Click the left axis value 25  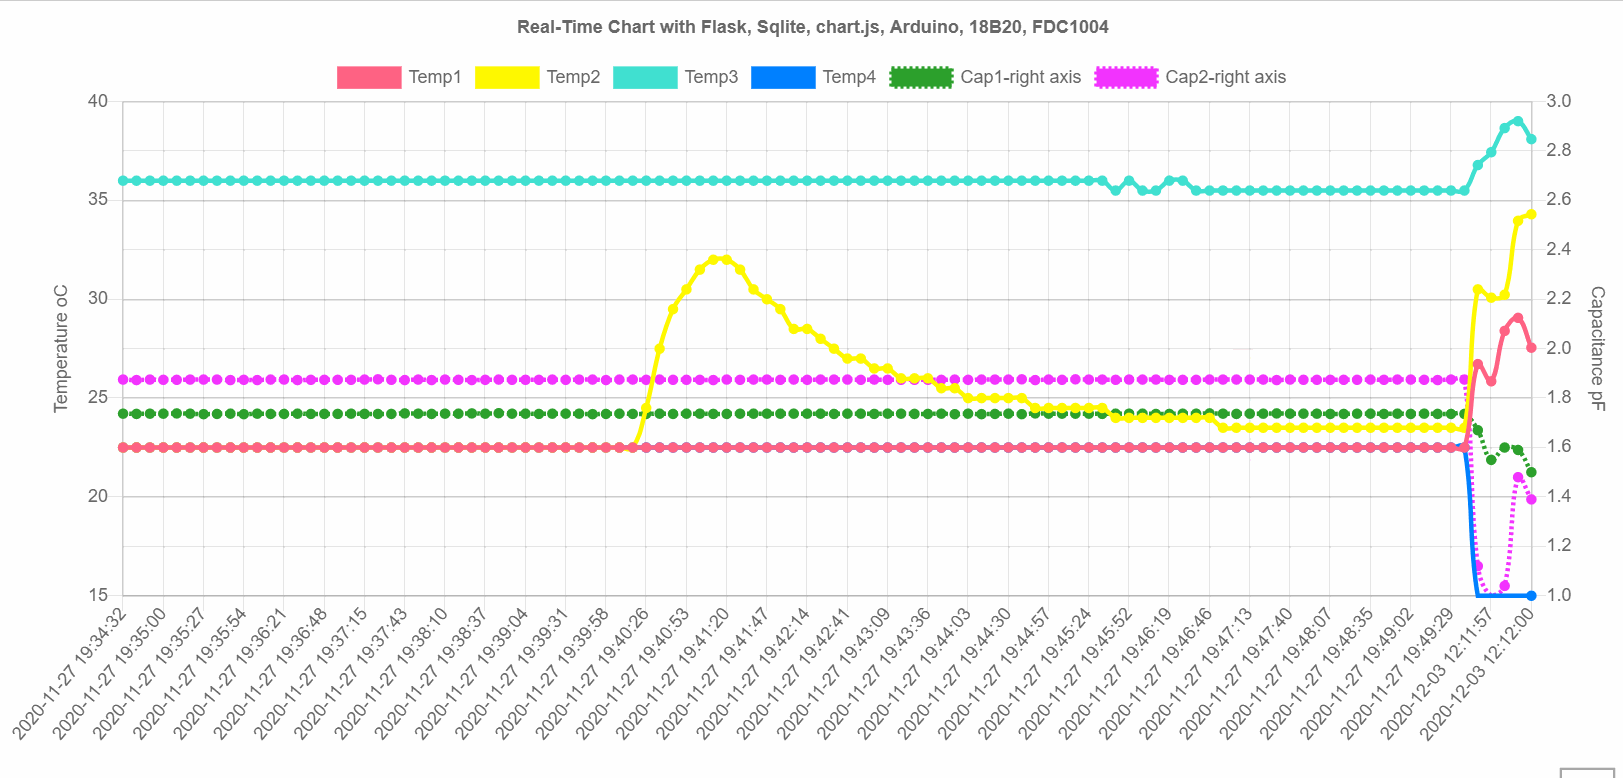tap(98, 397)
